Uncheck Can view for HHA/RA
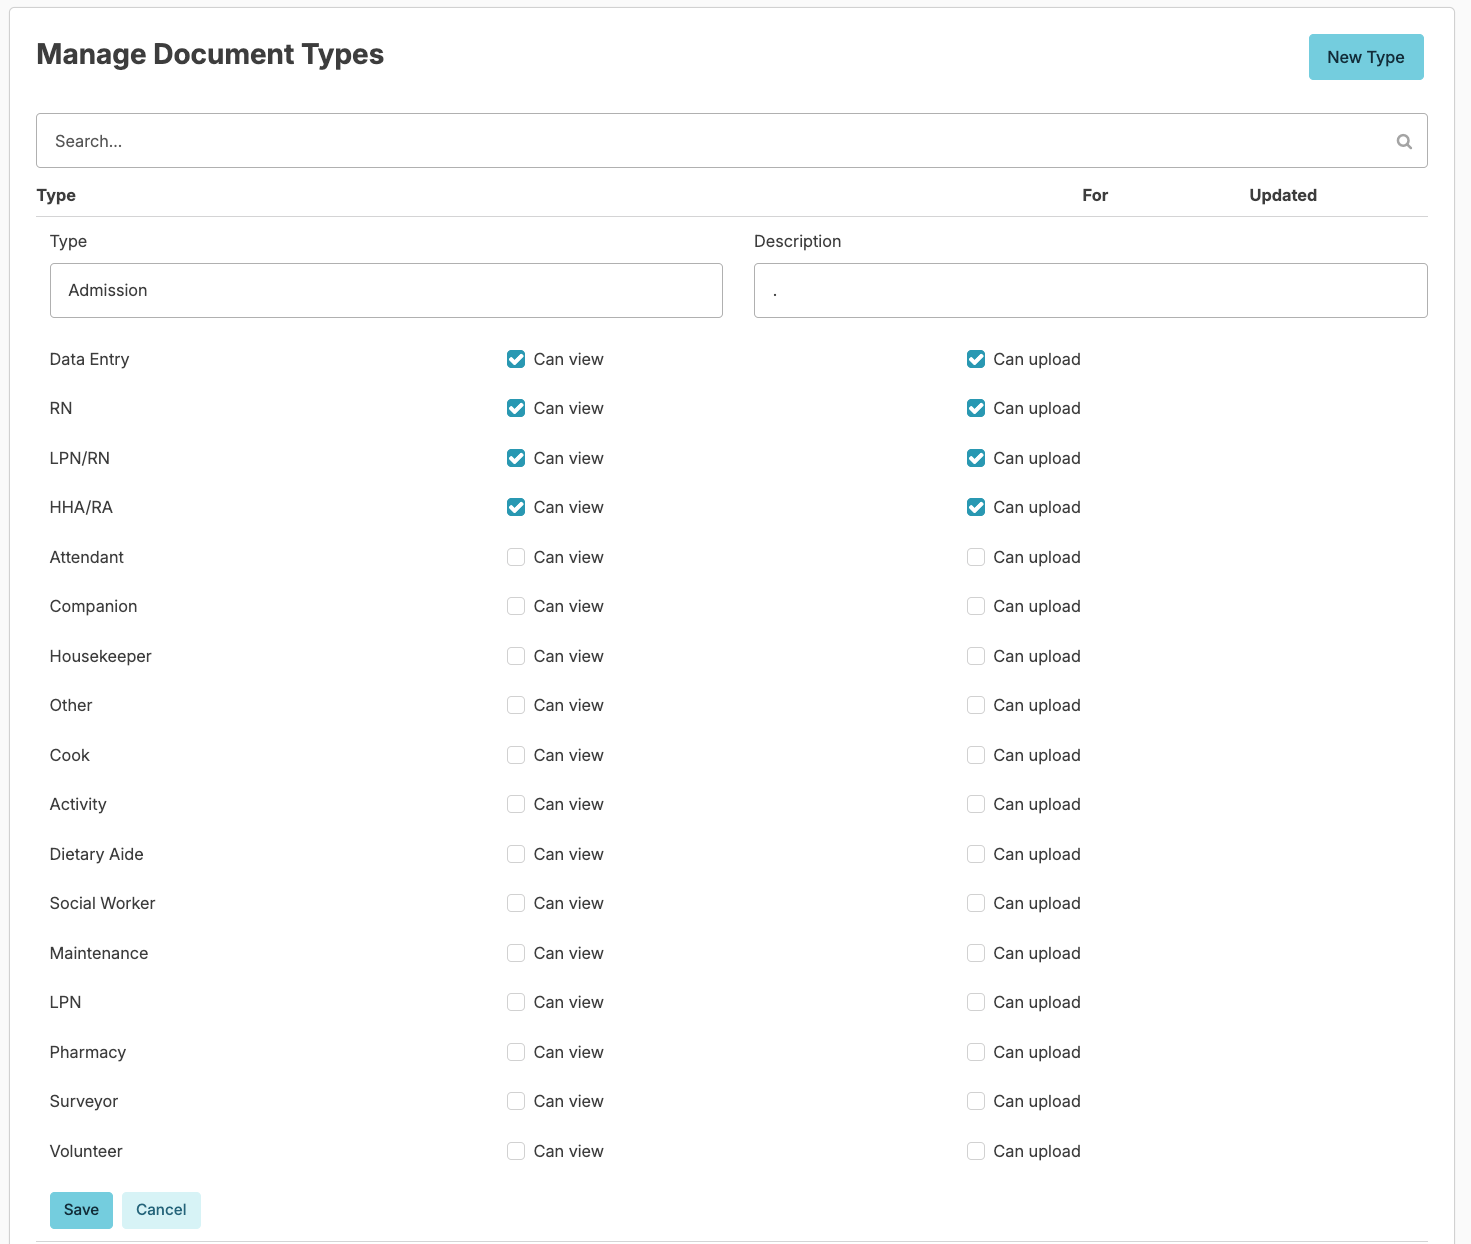 pos(516,507)
